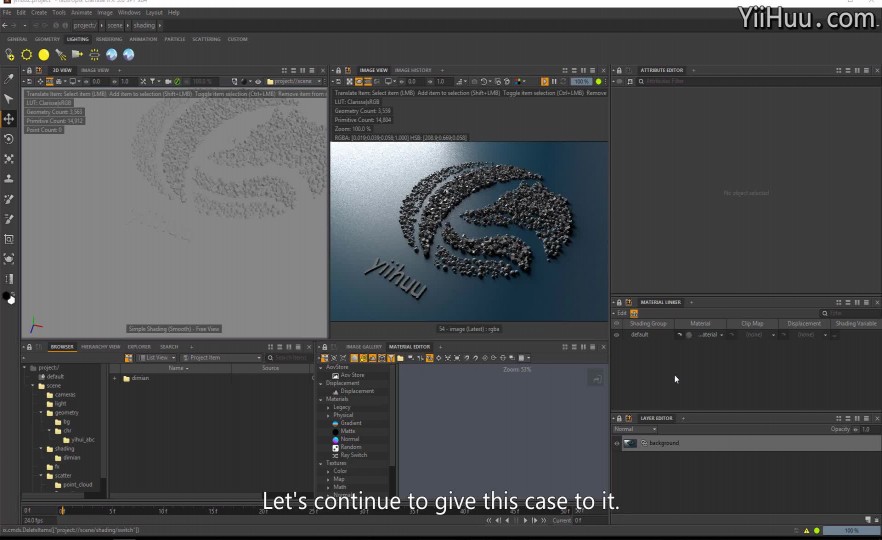This screenshot has height=540, width=882.
Task: Click the 3D View camera icon
Action: point(168,82)
